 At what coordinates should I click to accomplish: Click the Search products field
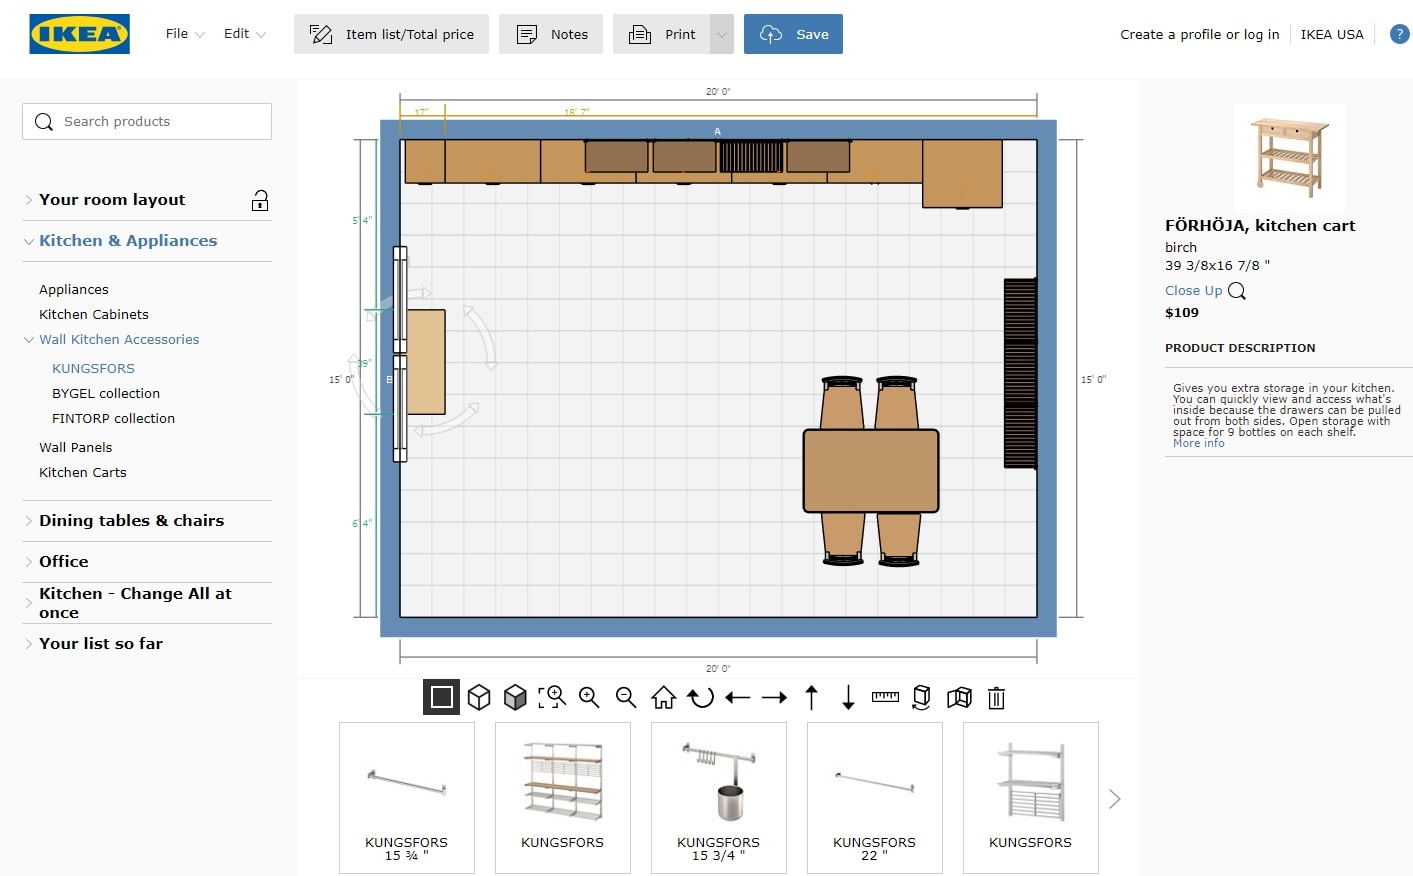147,122
